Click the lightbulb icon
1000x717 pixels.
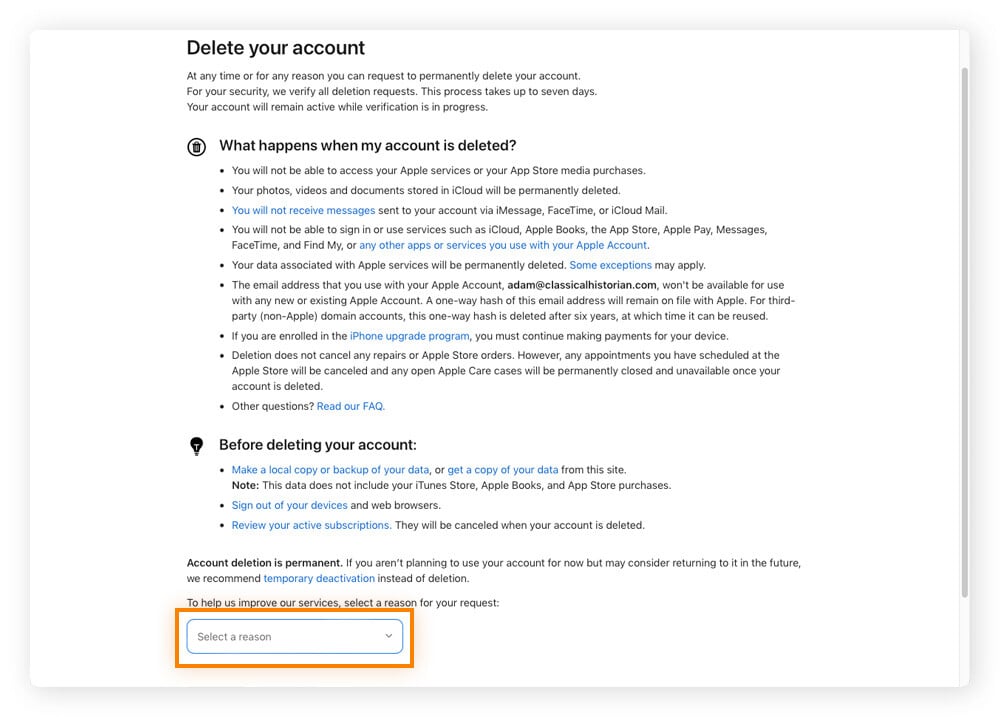[x=197, y=446]
